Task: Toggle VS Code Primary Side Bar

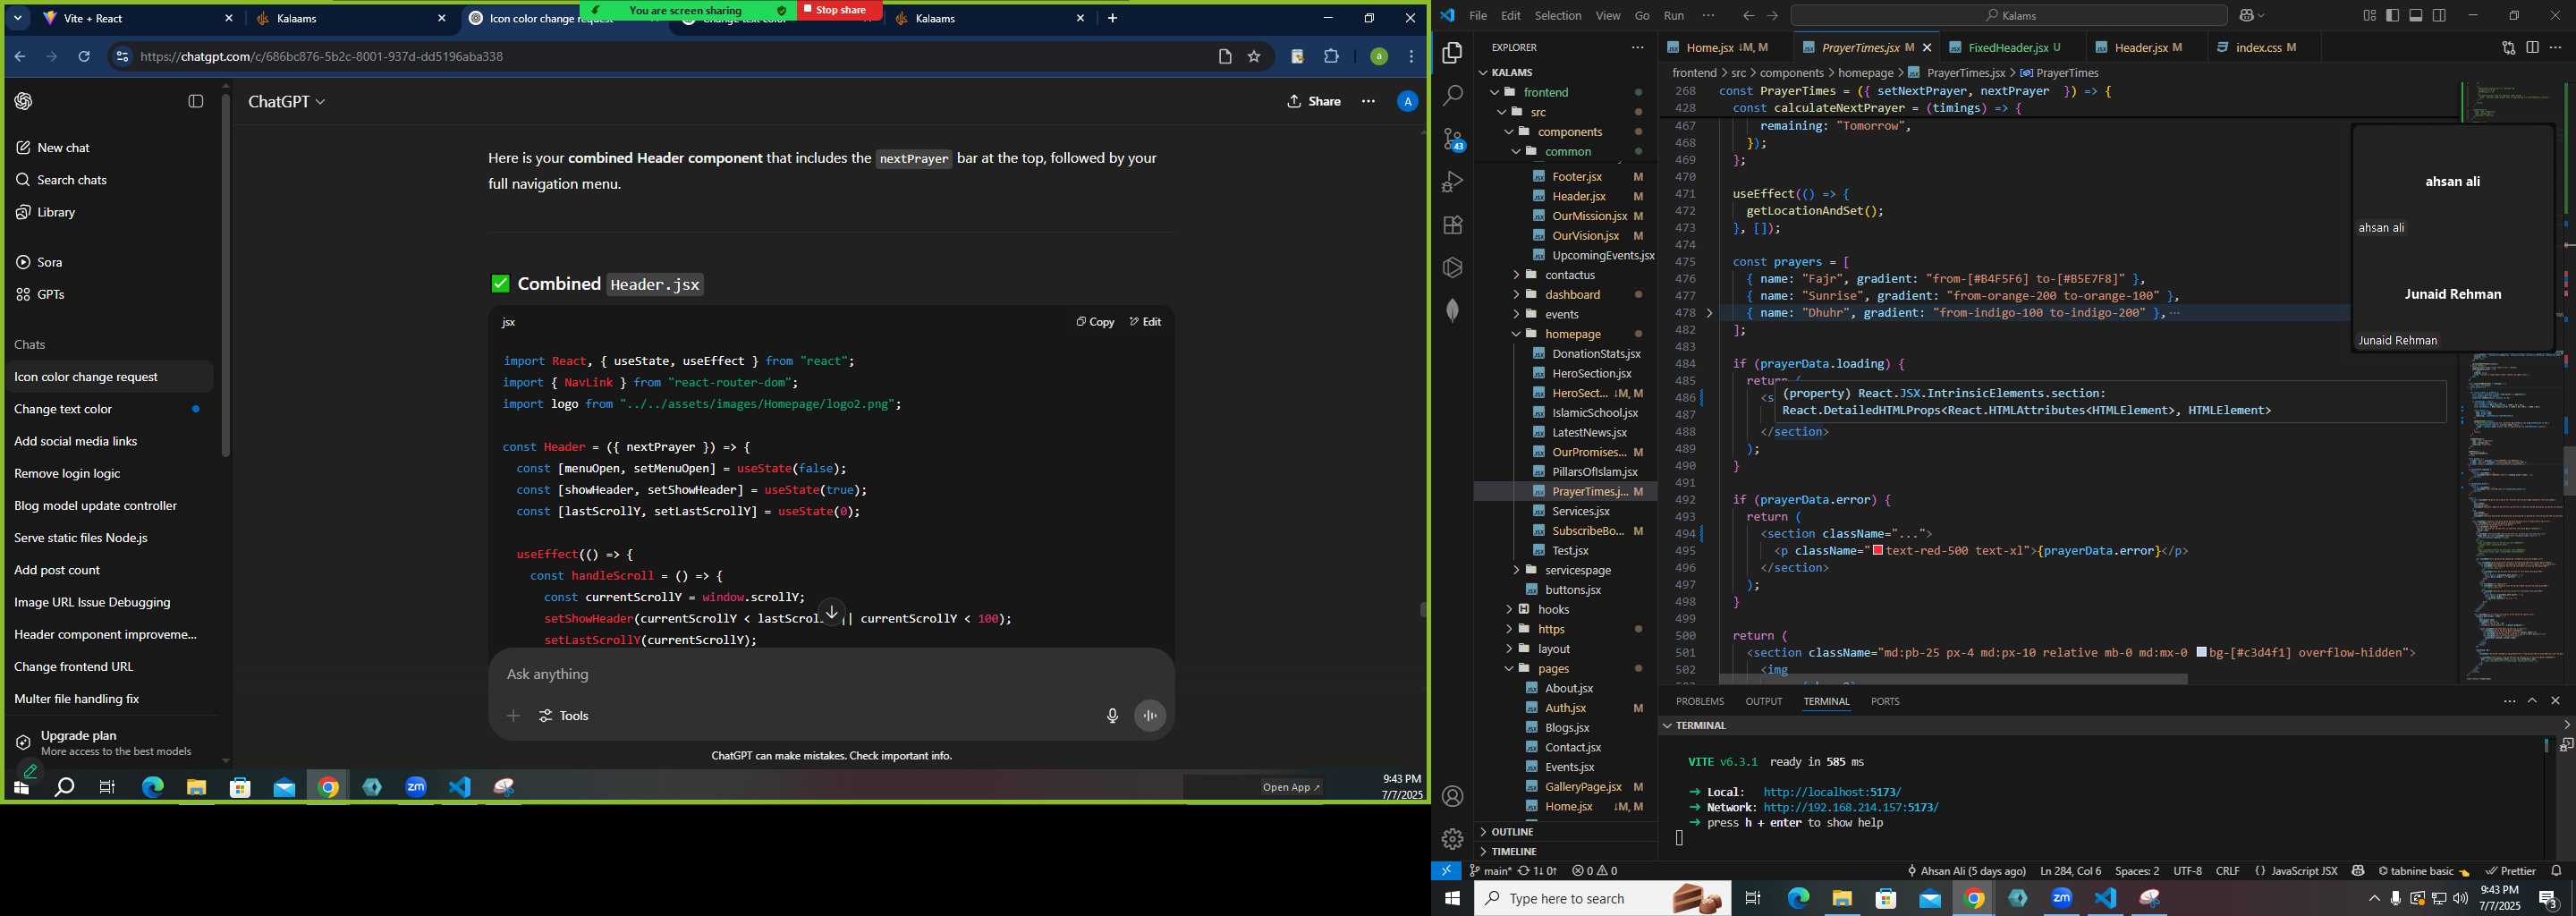Action: point(2392,16)
